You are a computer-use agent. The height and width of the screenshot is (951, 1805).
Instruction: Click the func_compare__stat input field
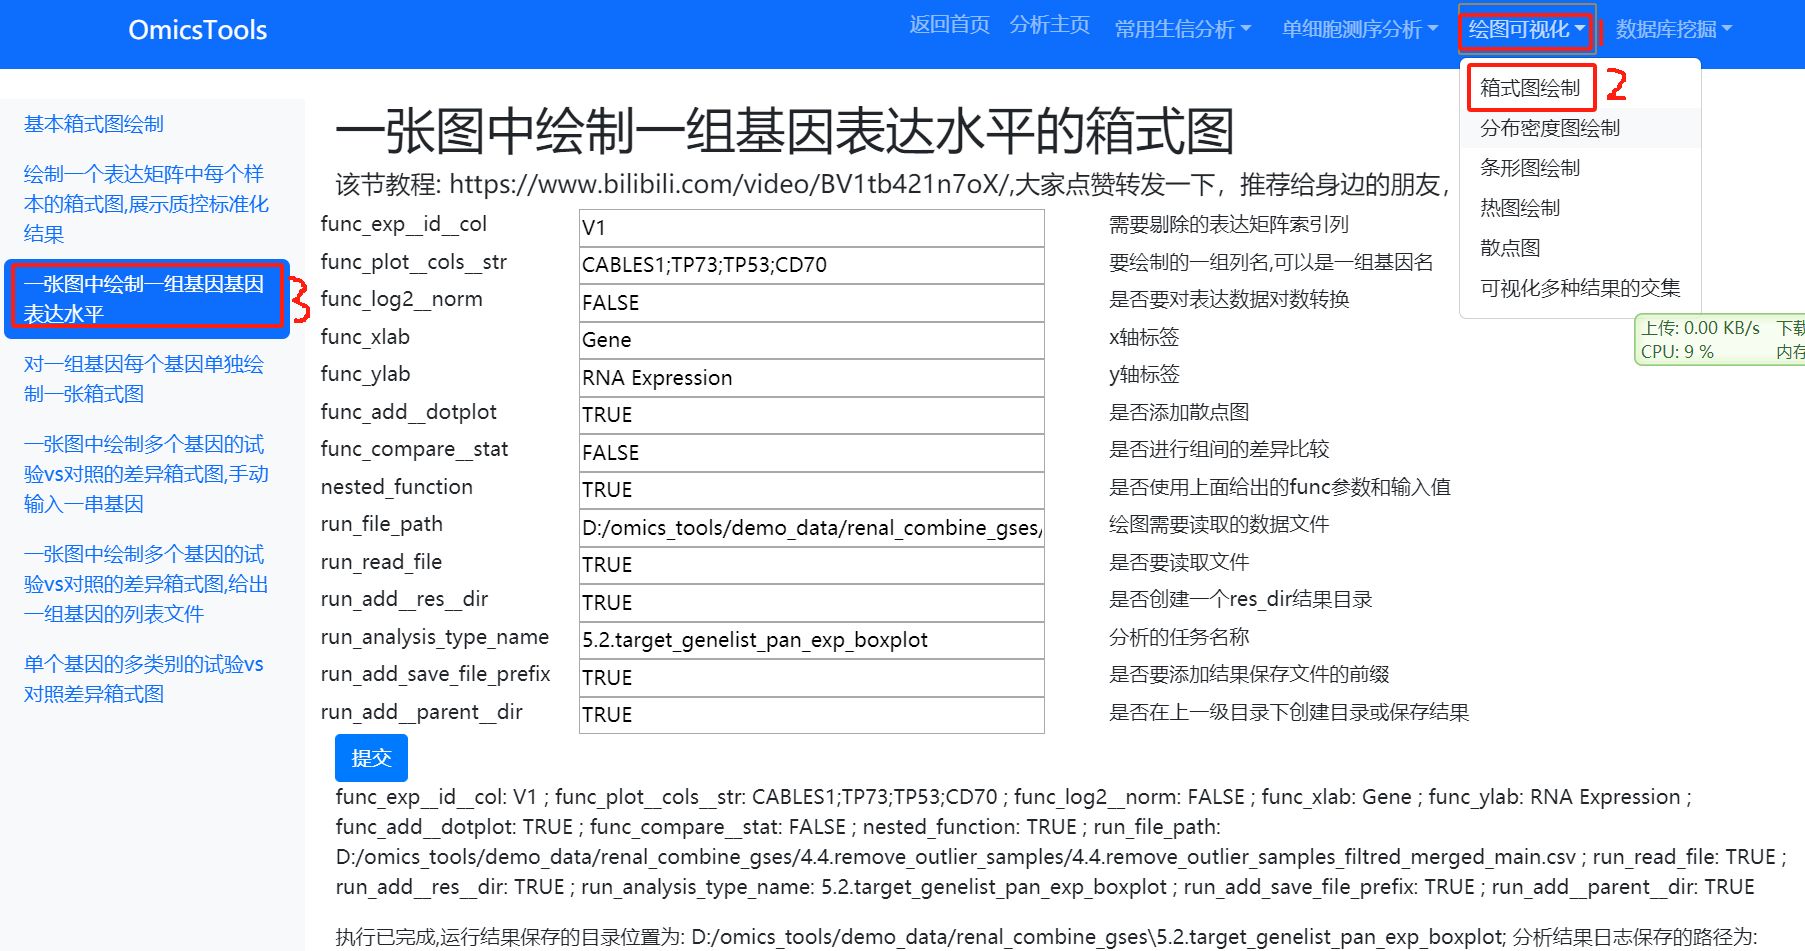click(x=812, y=453)
